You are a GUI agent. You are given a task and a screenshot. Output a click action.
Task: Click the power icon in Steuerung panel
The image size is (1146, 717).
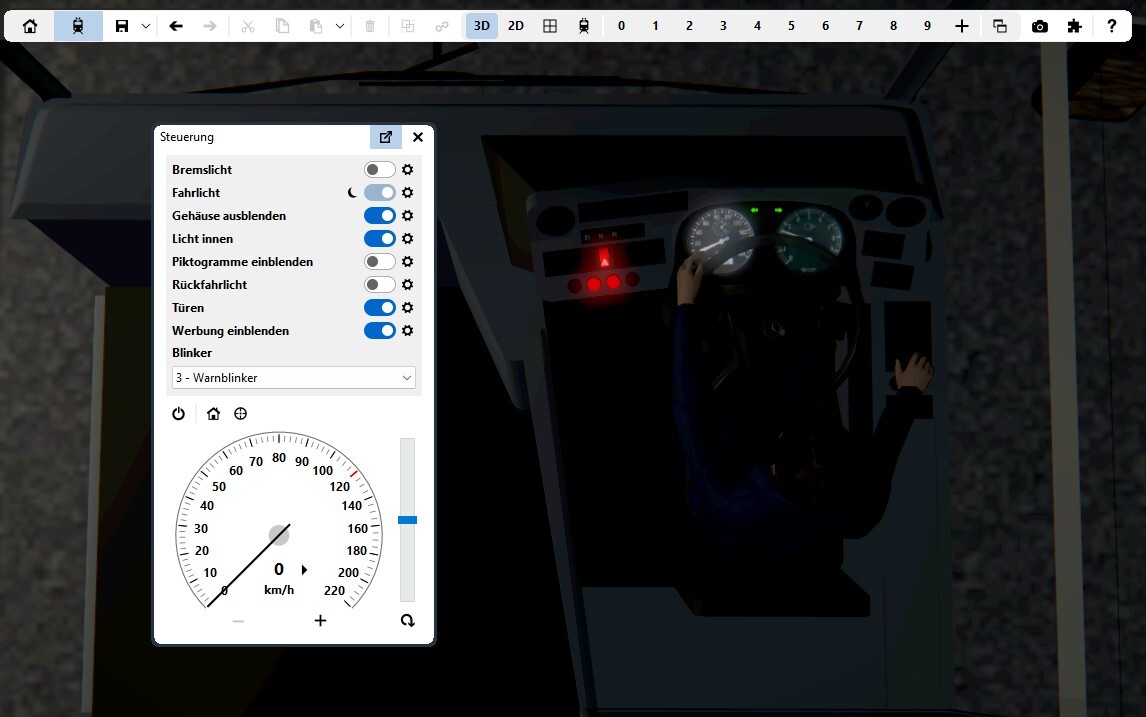[x=178, y=414]
